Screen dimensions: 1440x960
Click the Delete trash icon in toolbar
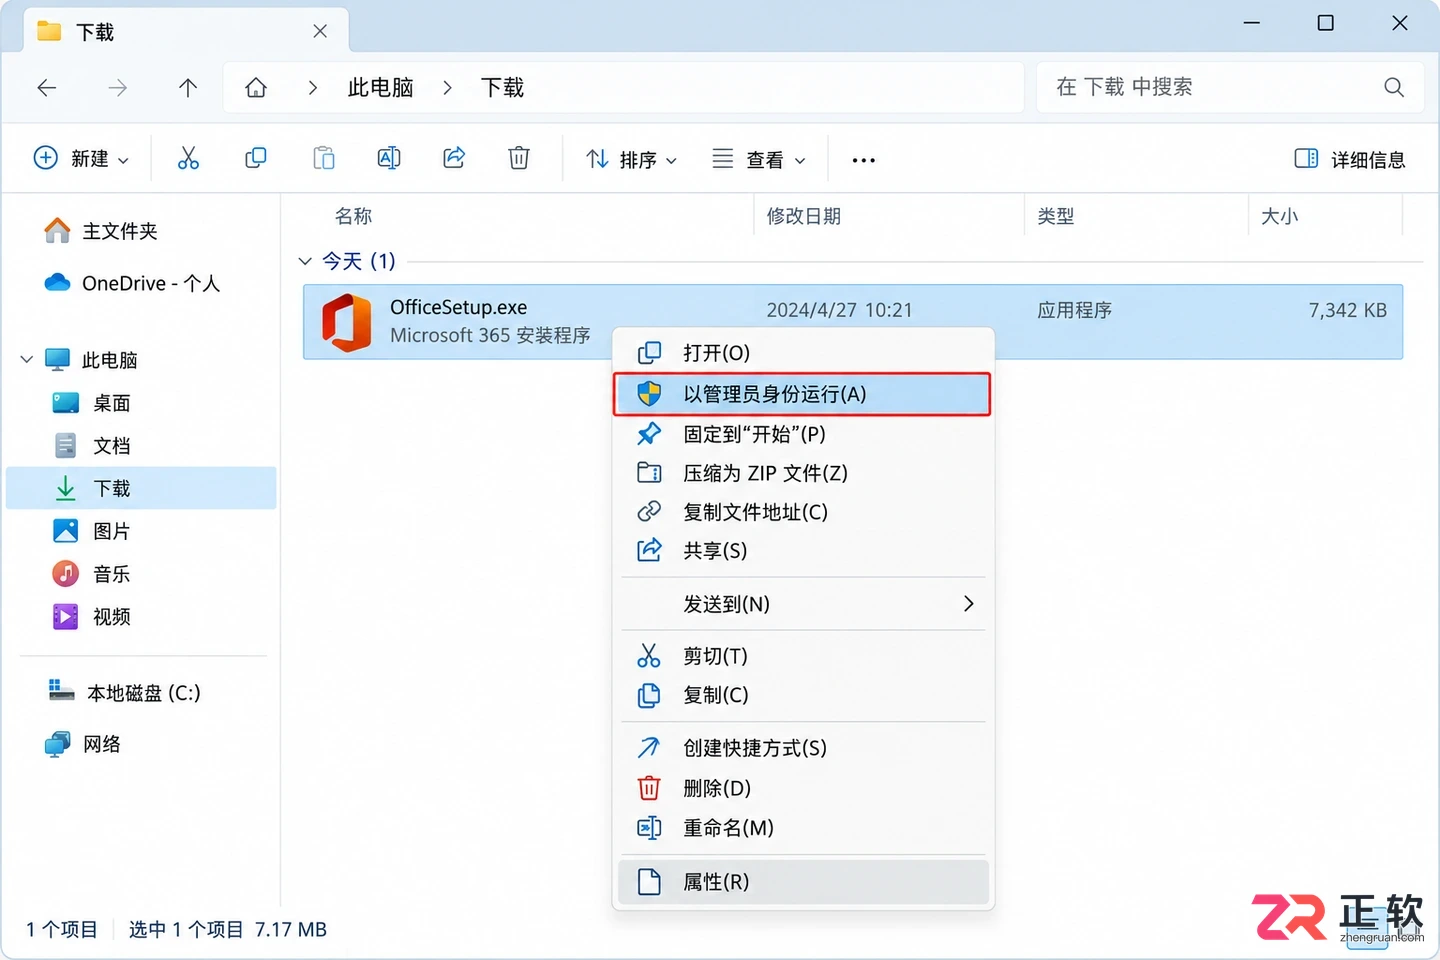click(x=519, y=158)
